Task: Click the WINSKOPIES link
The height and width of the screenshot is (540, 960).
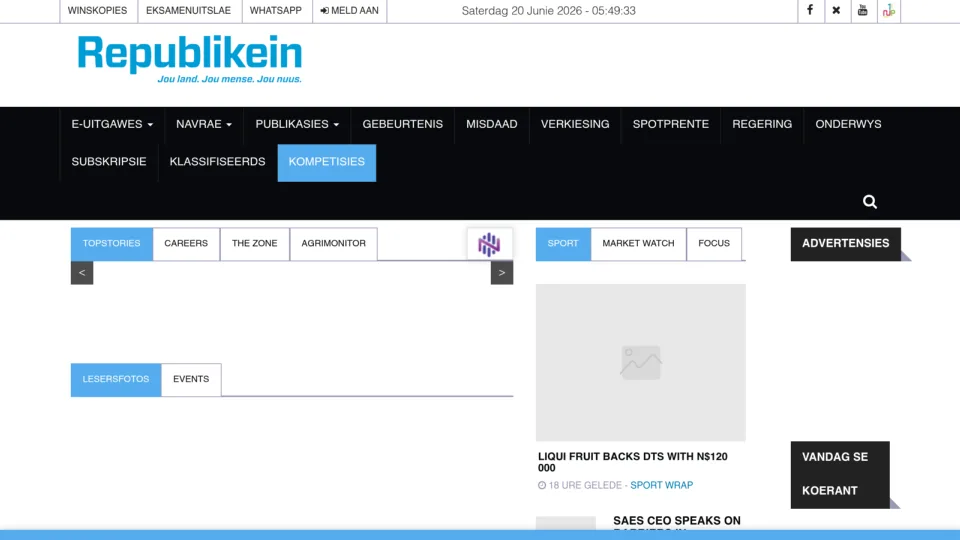Action: (97, 10)
